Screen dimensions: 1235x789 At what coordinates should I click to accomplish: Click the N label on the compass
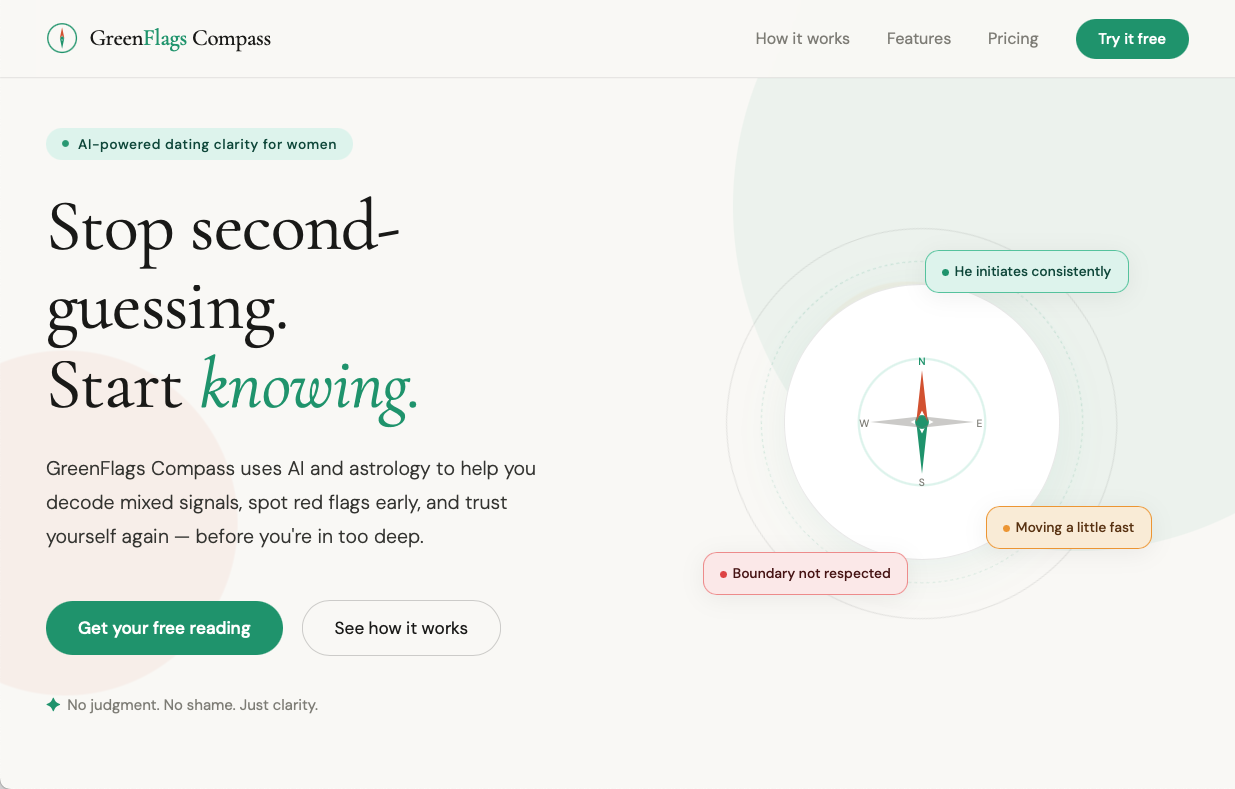(x=922, y=361)
